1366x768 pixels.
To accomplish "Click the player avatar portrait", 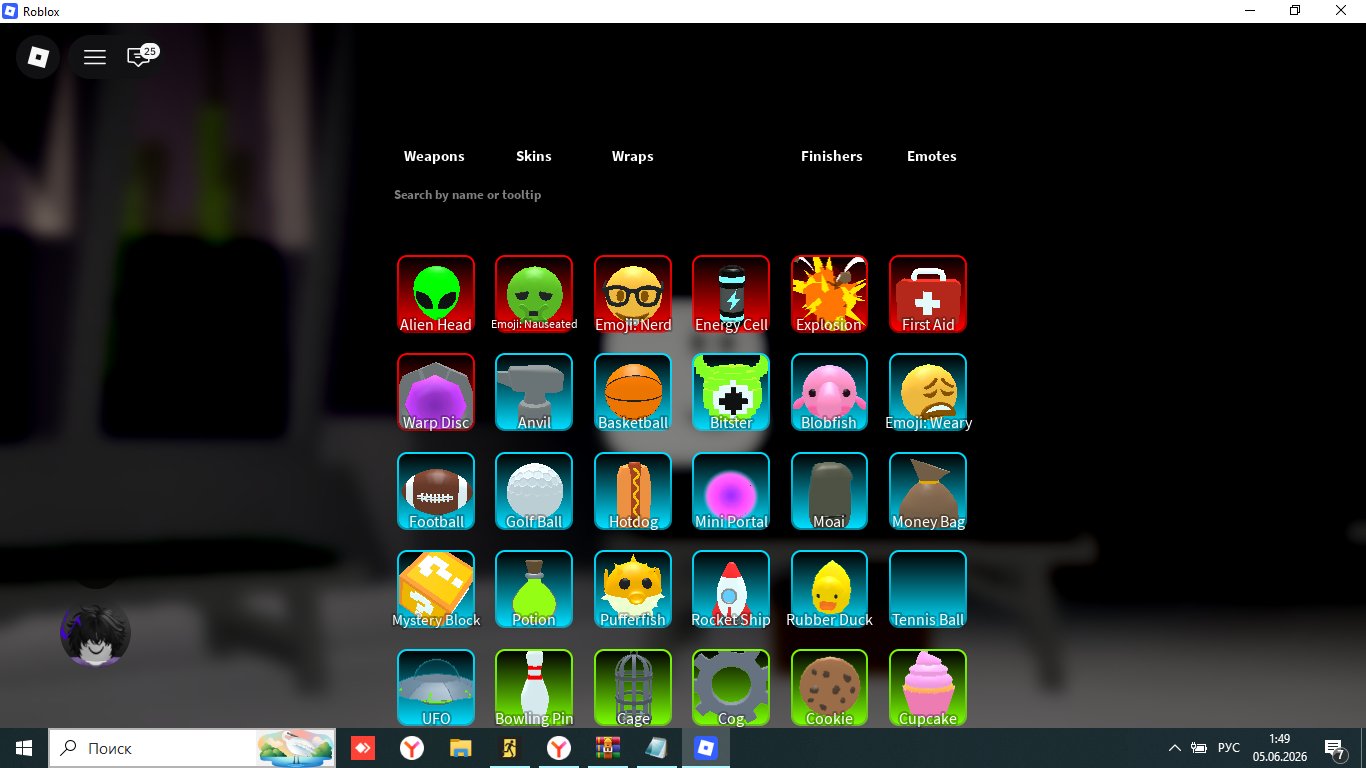I will pyautogui.click(x=95, y=633).
